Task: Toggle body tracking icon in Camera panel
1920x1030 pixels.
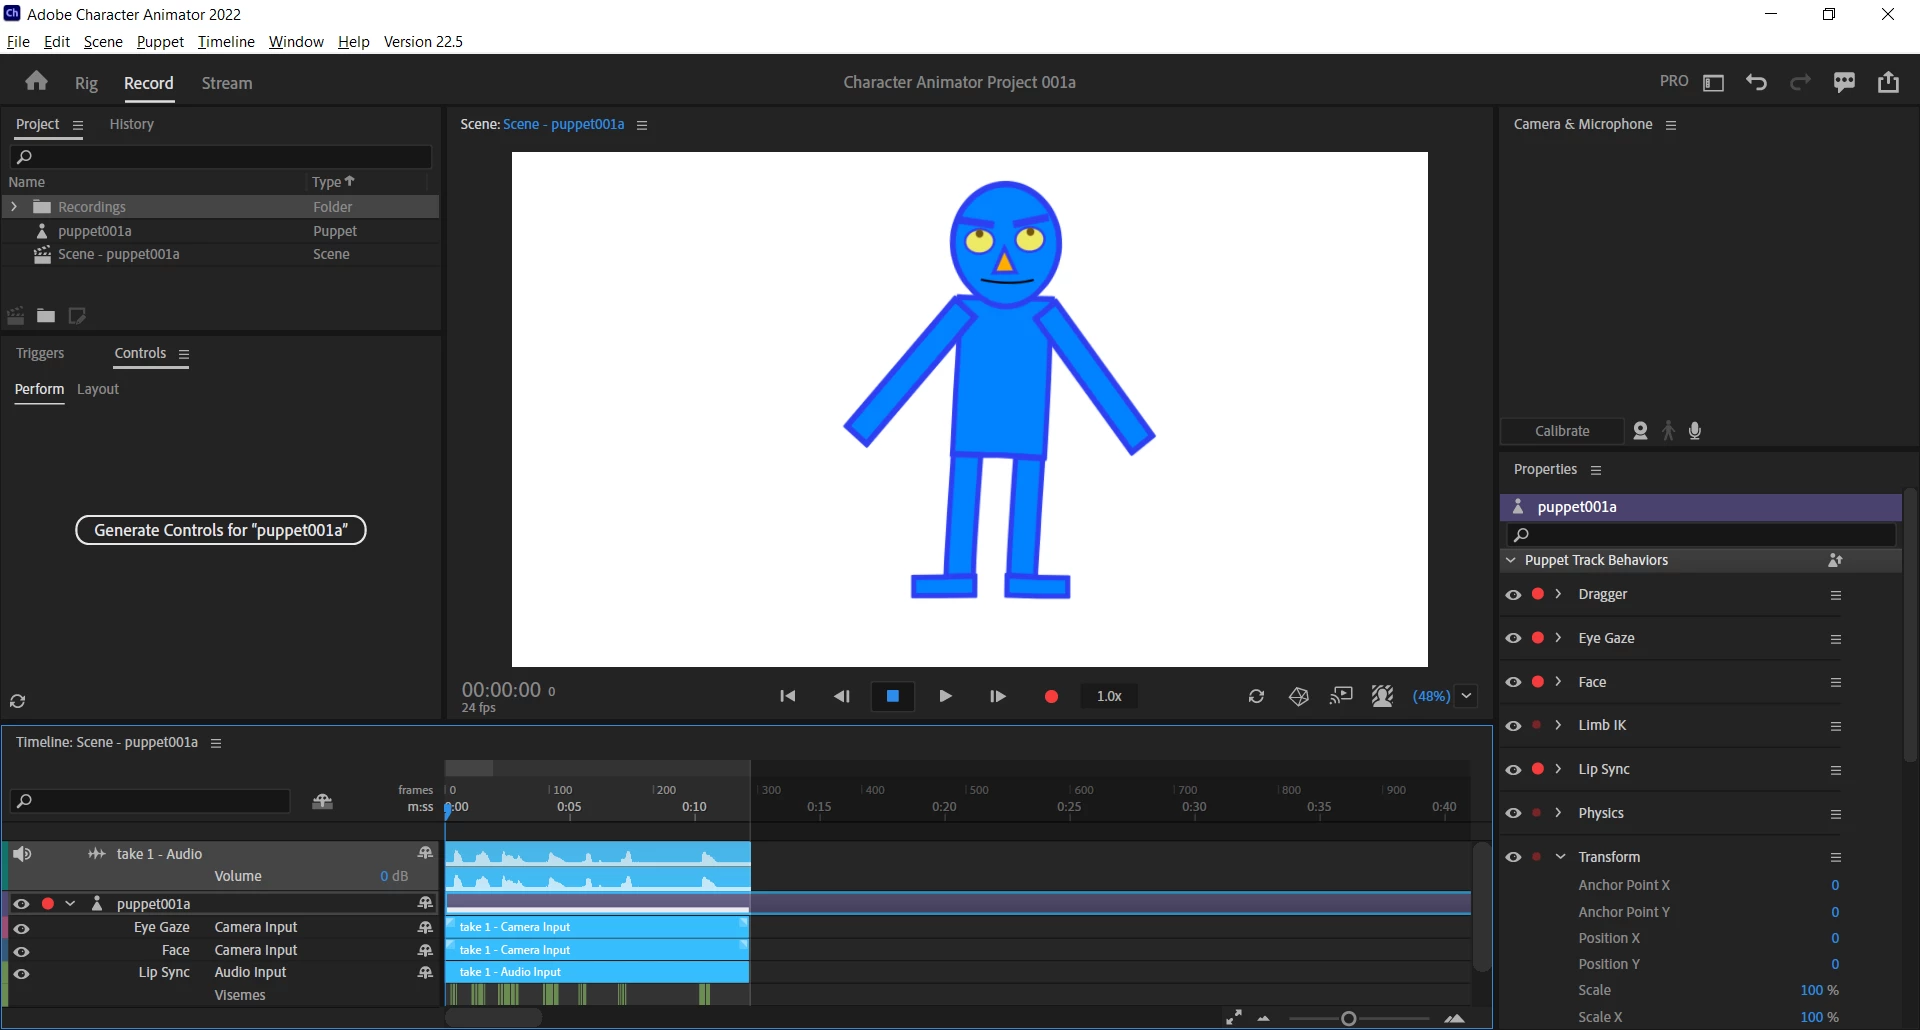Action: tap(1668, 431)
